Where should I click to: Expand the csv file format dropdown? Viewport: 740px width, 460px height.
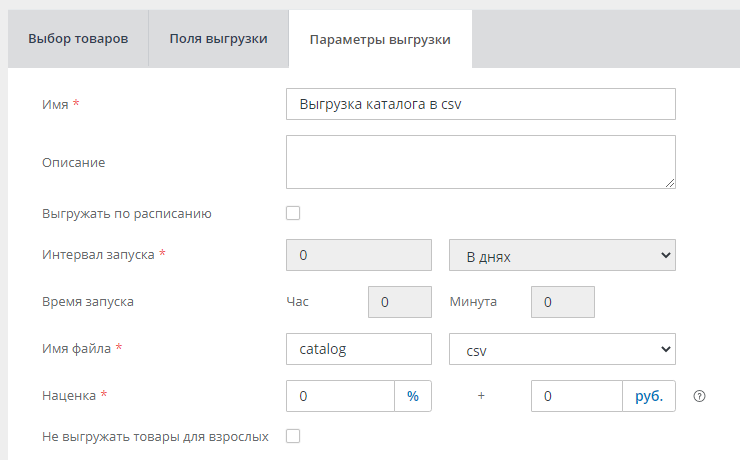[562, 349]
